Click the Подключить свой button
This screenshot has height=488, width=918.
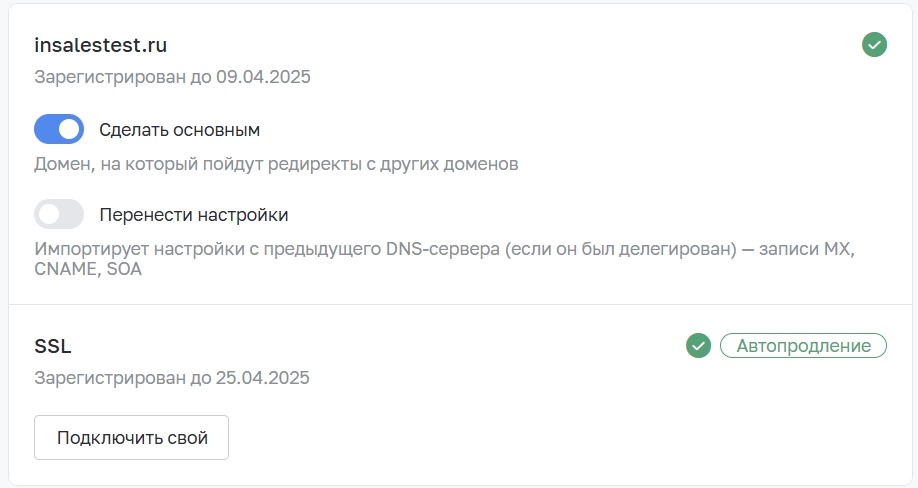tap(131, 438)
